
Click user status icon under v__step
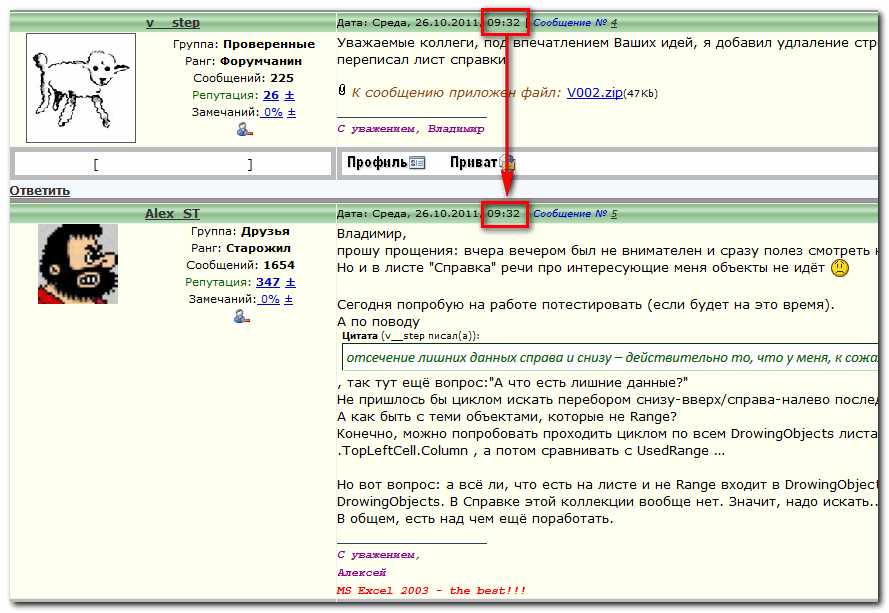coord(244,130)
